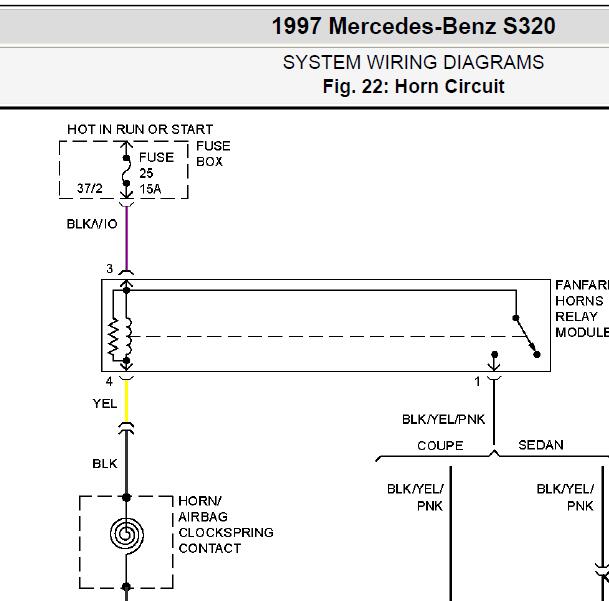Click the 'BLK/YEL/ PNK' label on the SEDAN wire

pos(565,497)
